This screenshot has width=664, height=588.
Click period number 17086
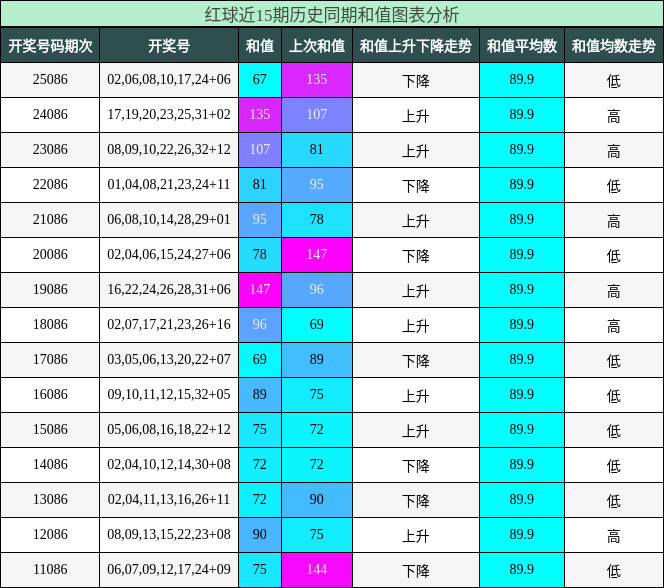(50, 359)
